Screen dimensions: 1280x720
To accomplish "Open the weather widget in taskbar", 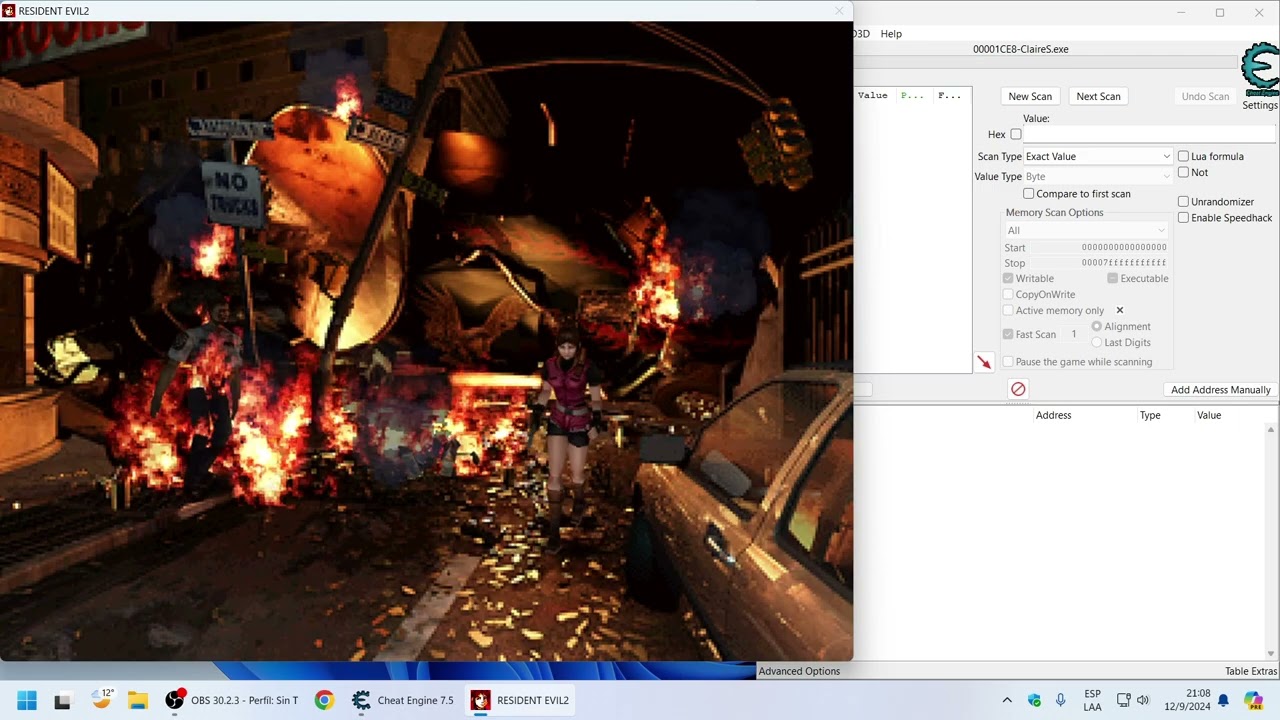I will [102, 700].
